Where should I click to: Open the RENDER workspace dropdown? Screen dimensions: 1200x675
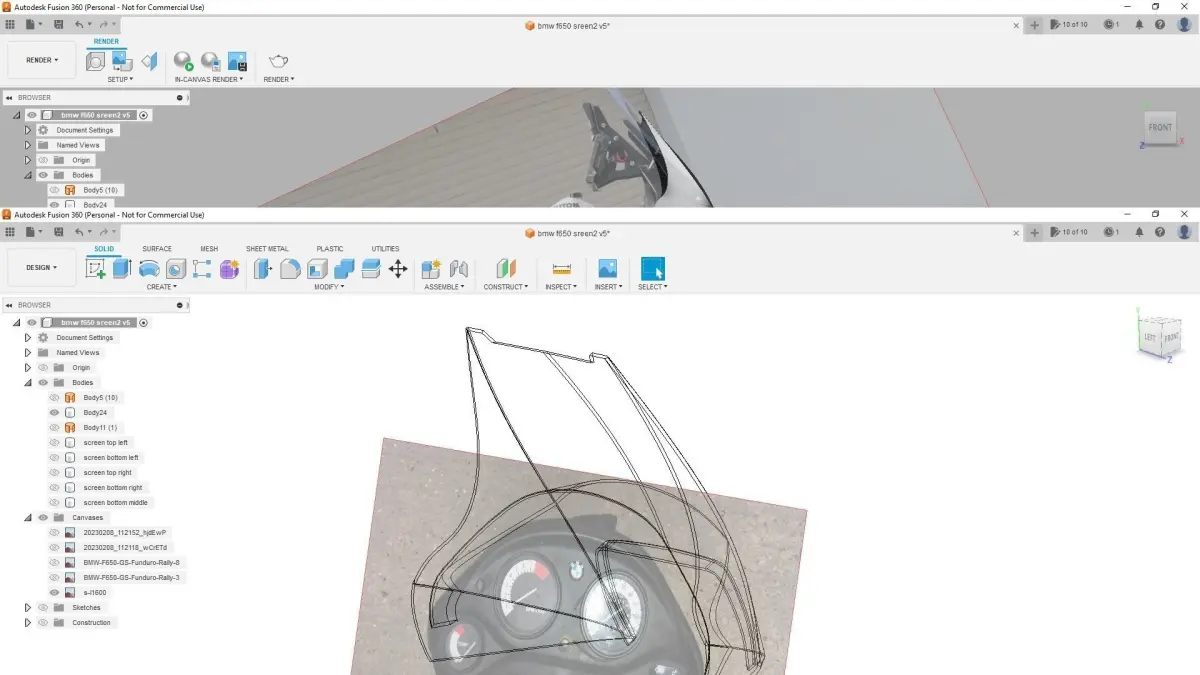tap(42, 60)
